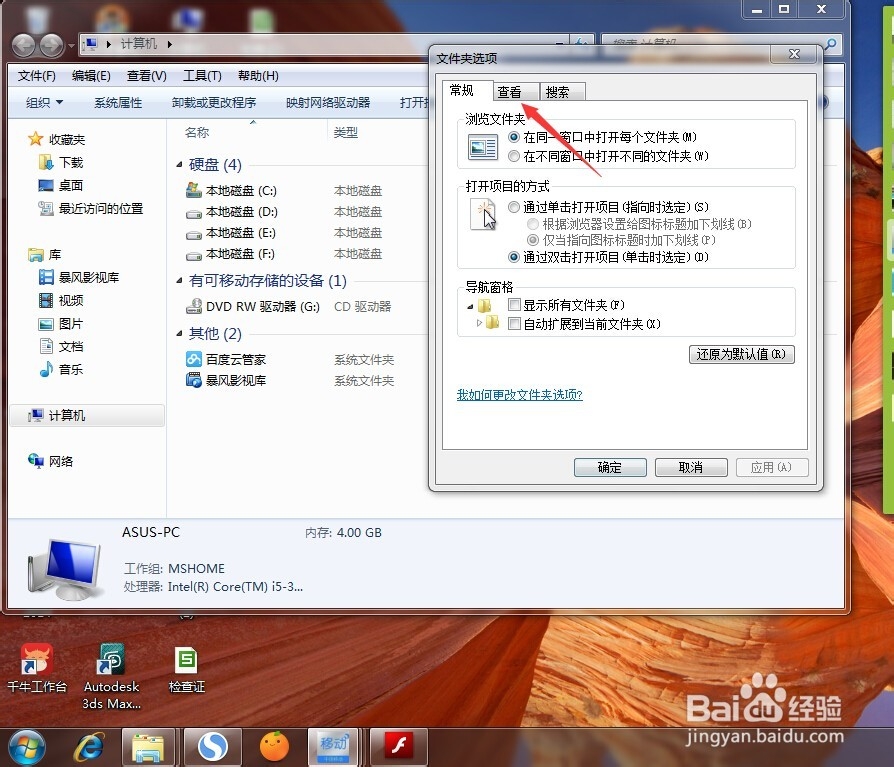Click the Forward navigation arrow in Explorer
This screenshot has height=767, width=894.
52,45
